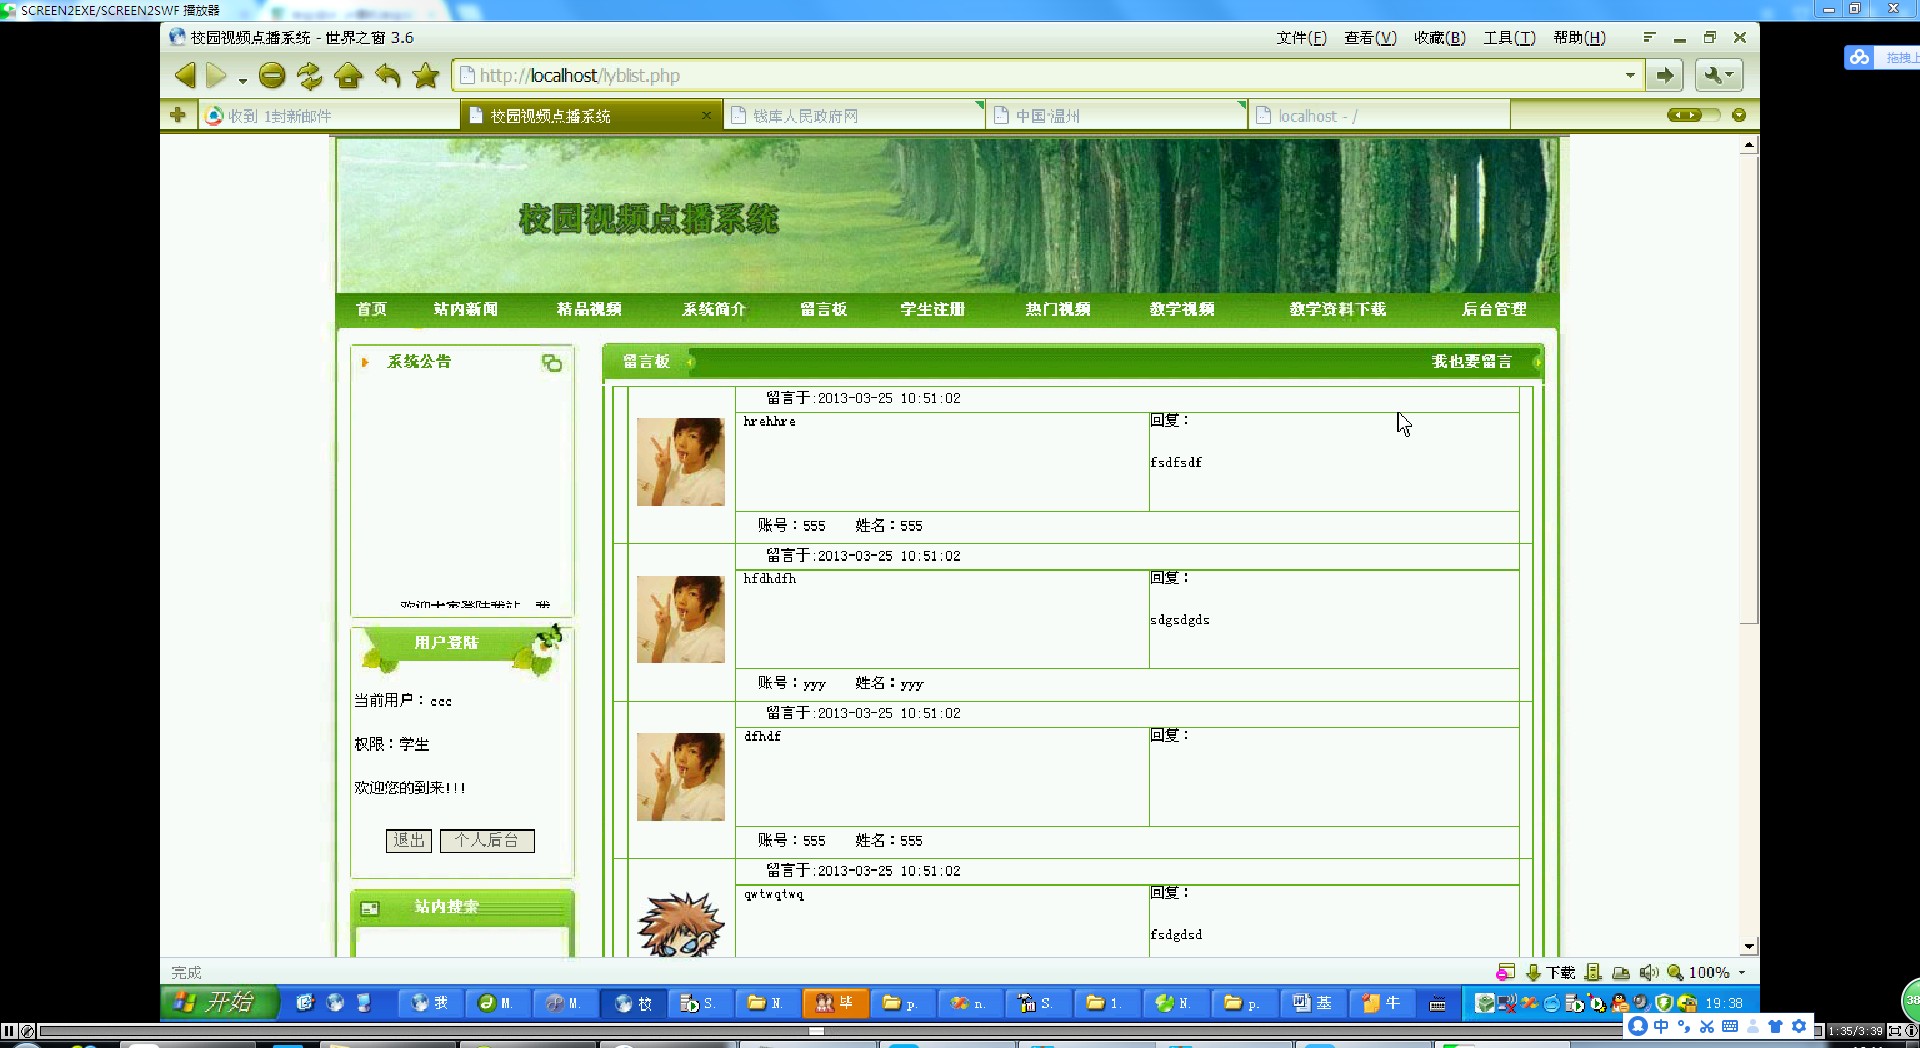
Task: Open 学生注册 navigation link
Action: click(x=932, y=309)
